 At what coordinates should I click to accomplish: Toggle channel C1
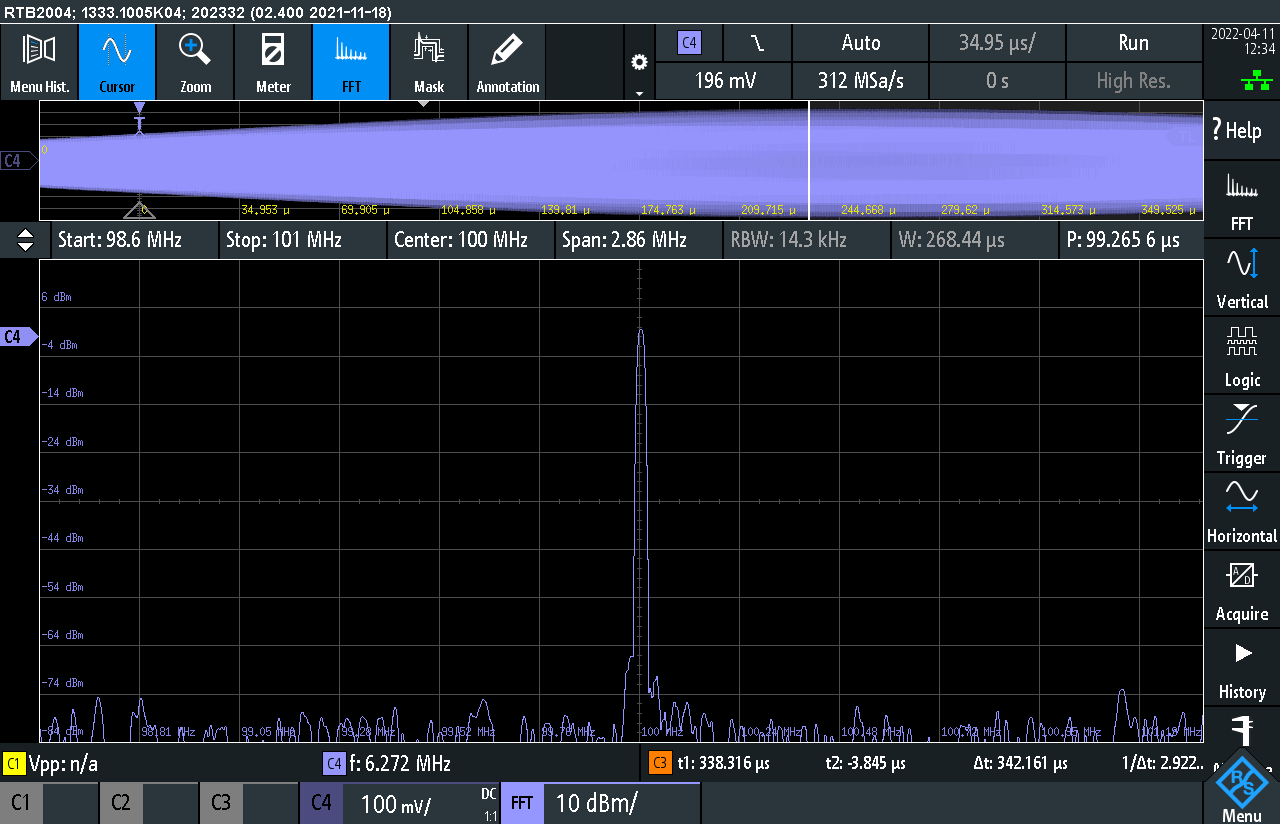click(x=49, y=802)
